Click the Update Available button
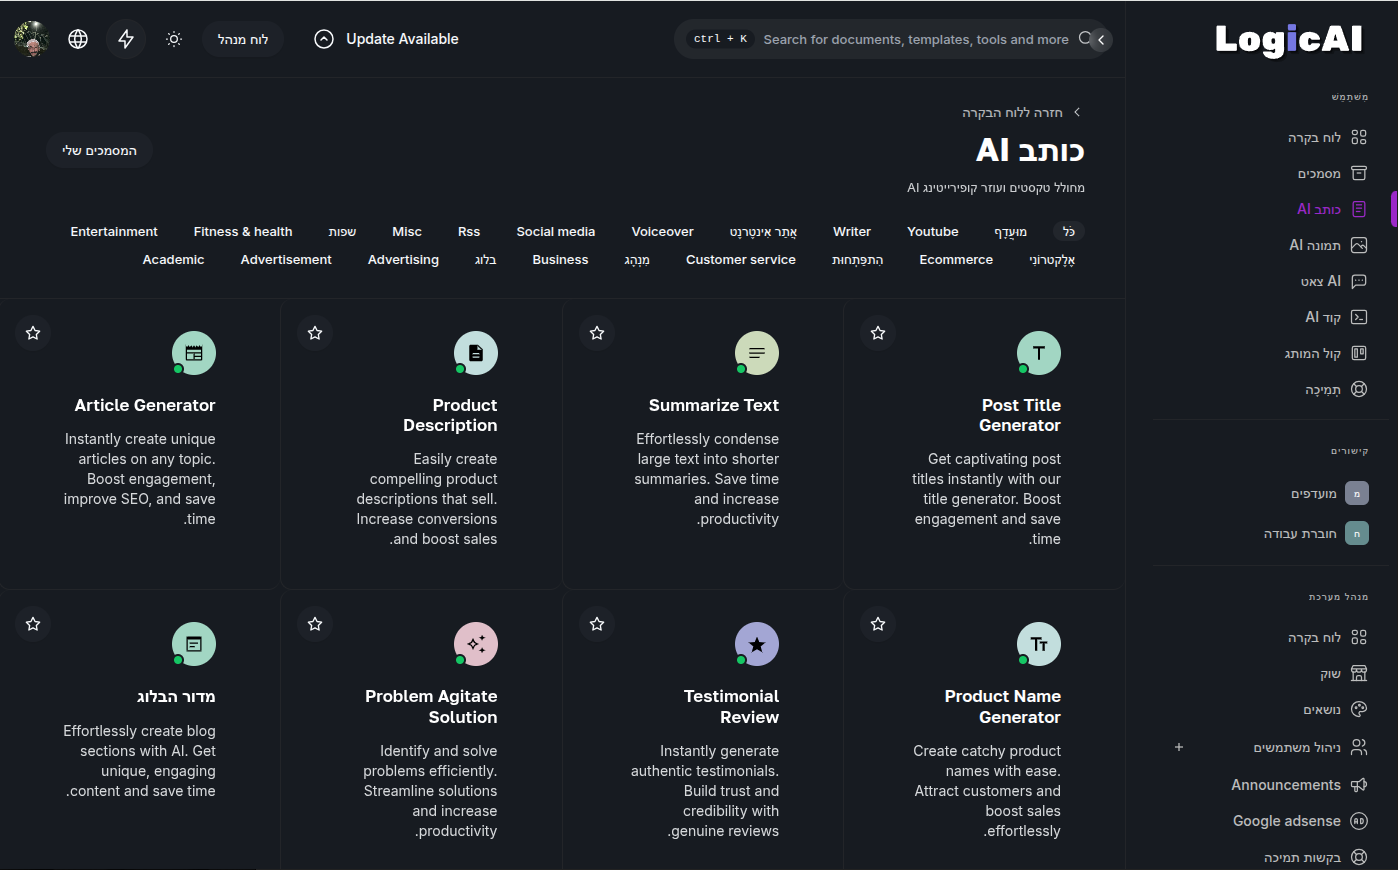The height and width of the screenshot is (870, 1398). click(x=386, y=39)
